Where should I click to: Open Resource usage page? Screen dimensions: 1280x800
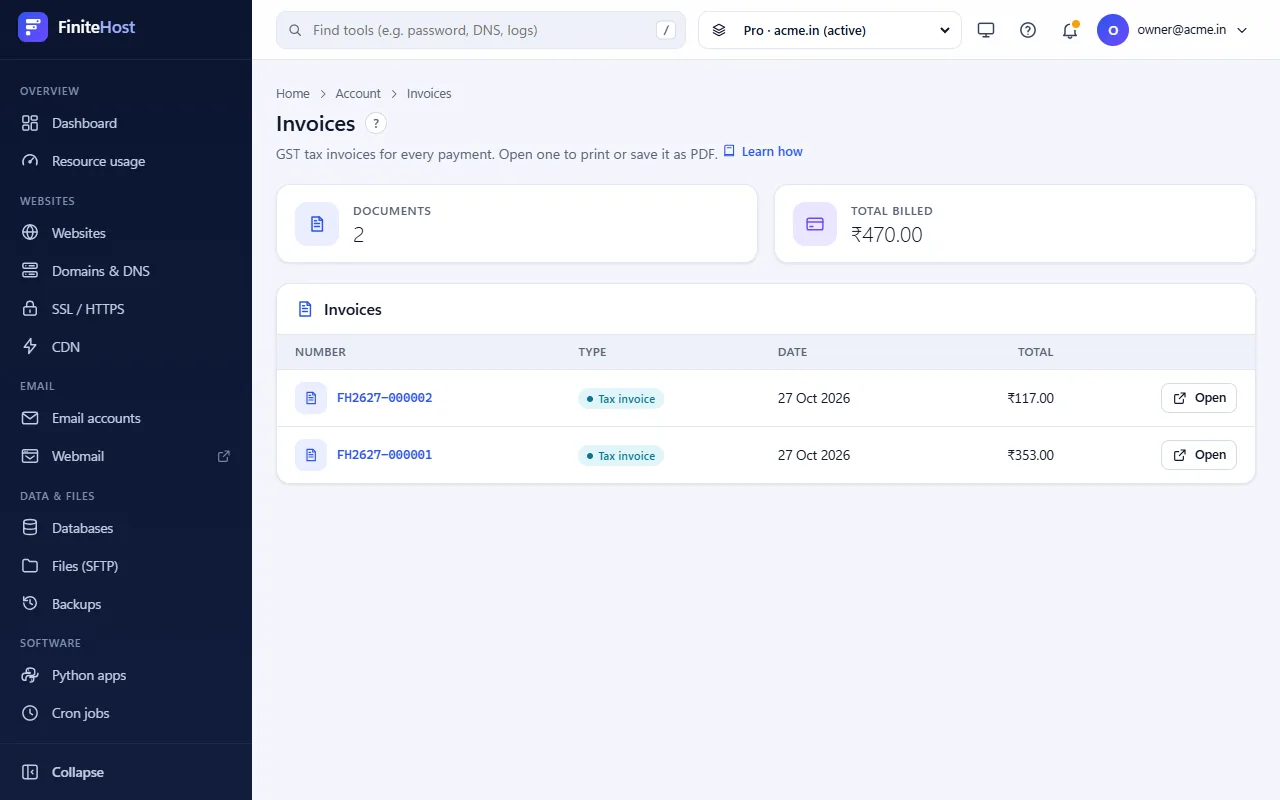(x=126, y=161)
